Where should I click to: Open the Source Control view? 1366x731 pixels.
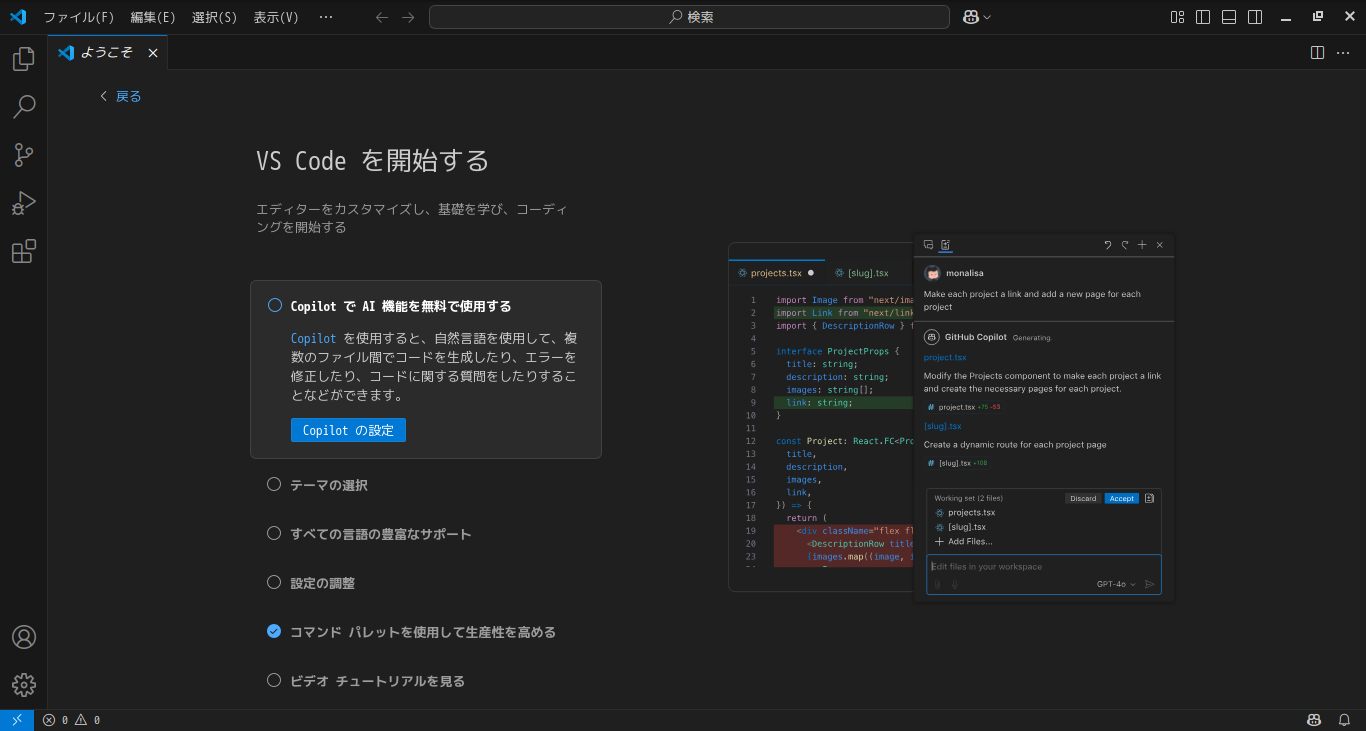pos(23,155)
